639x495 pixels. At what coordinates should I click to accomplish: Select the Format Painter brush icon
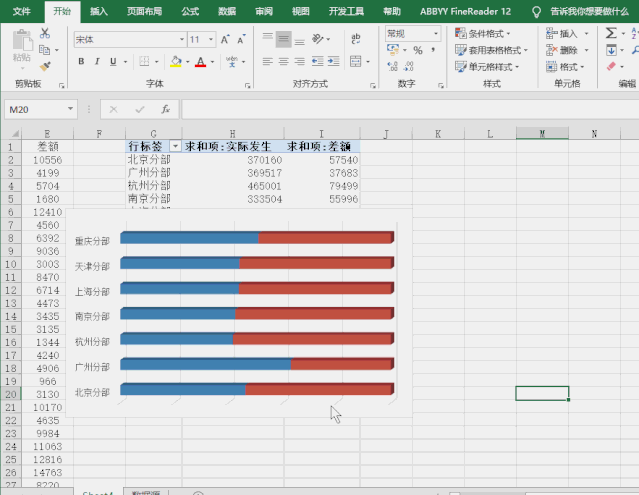(x=45, y=66)
